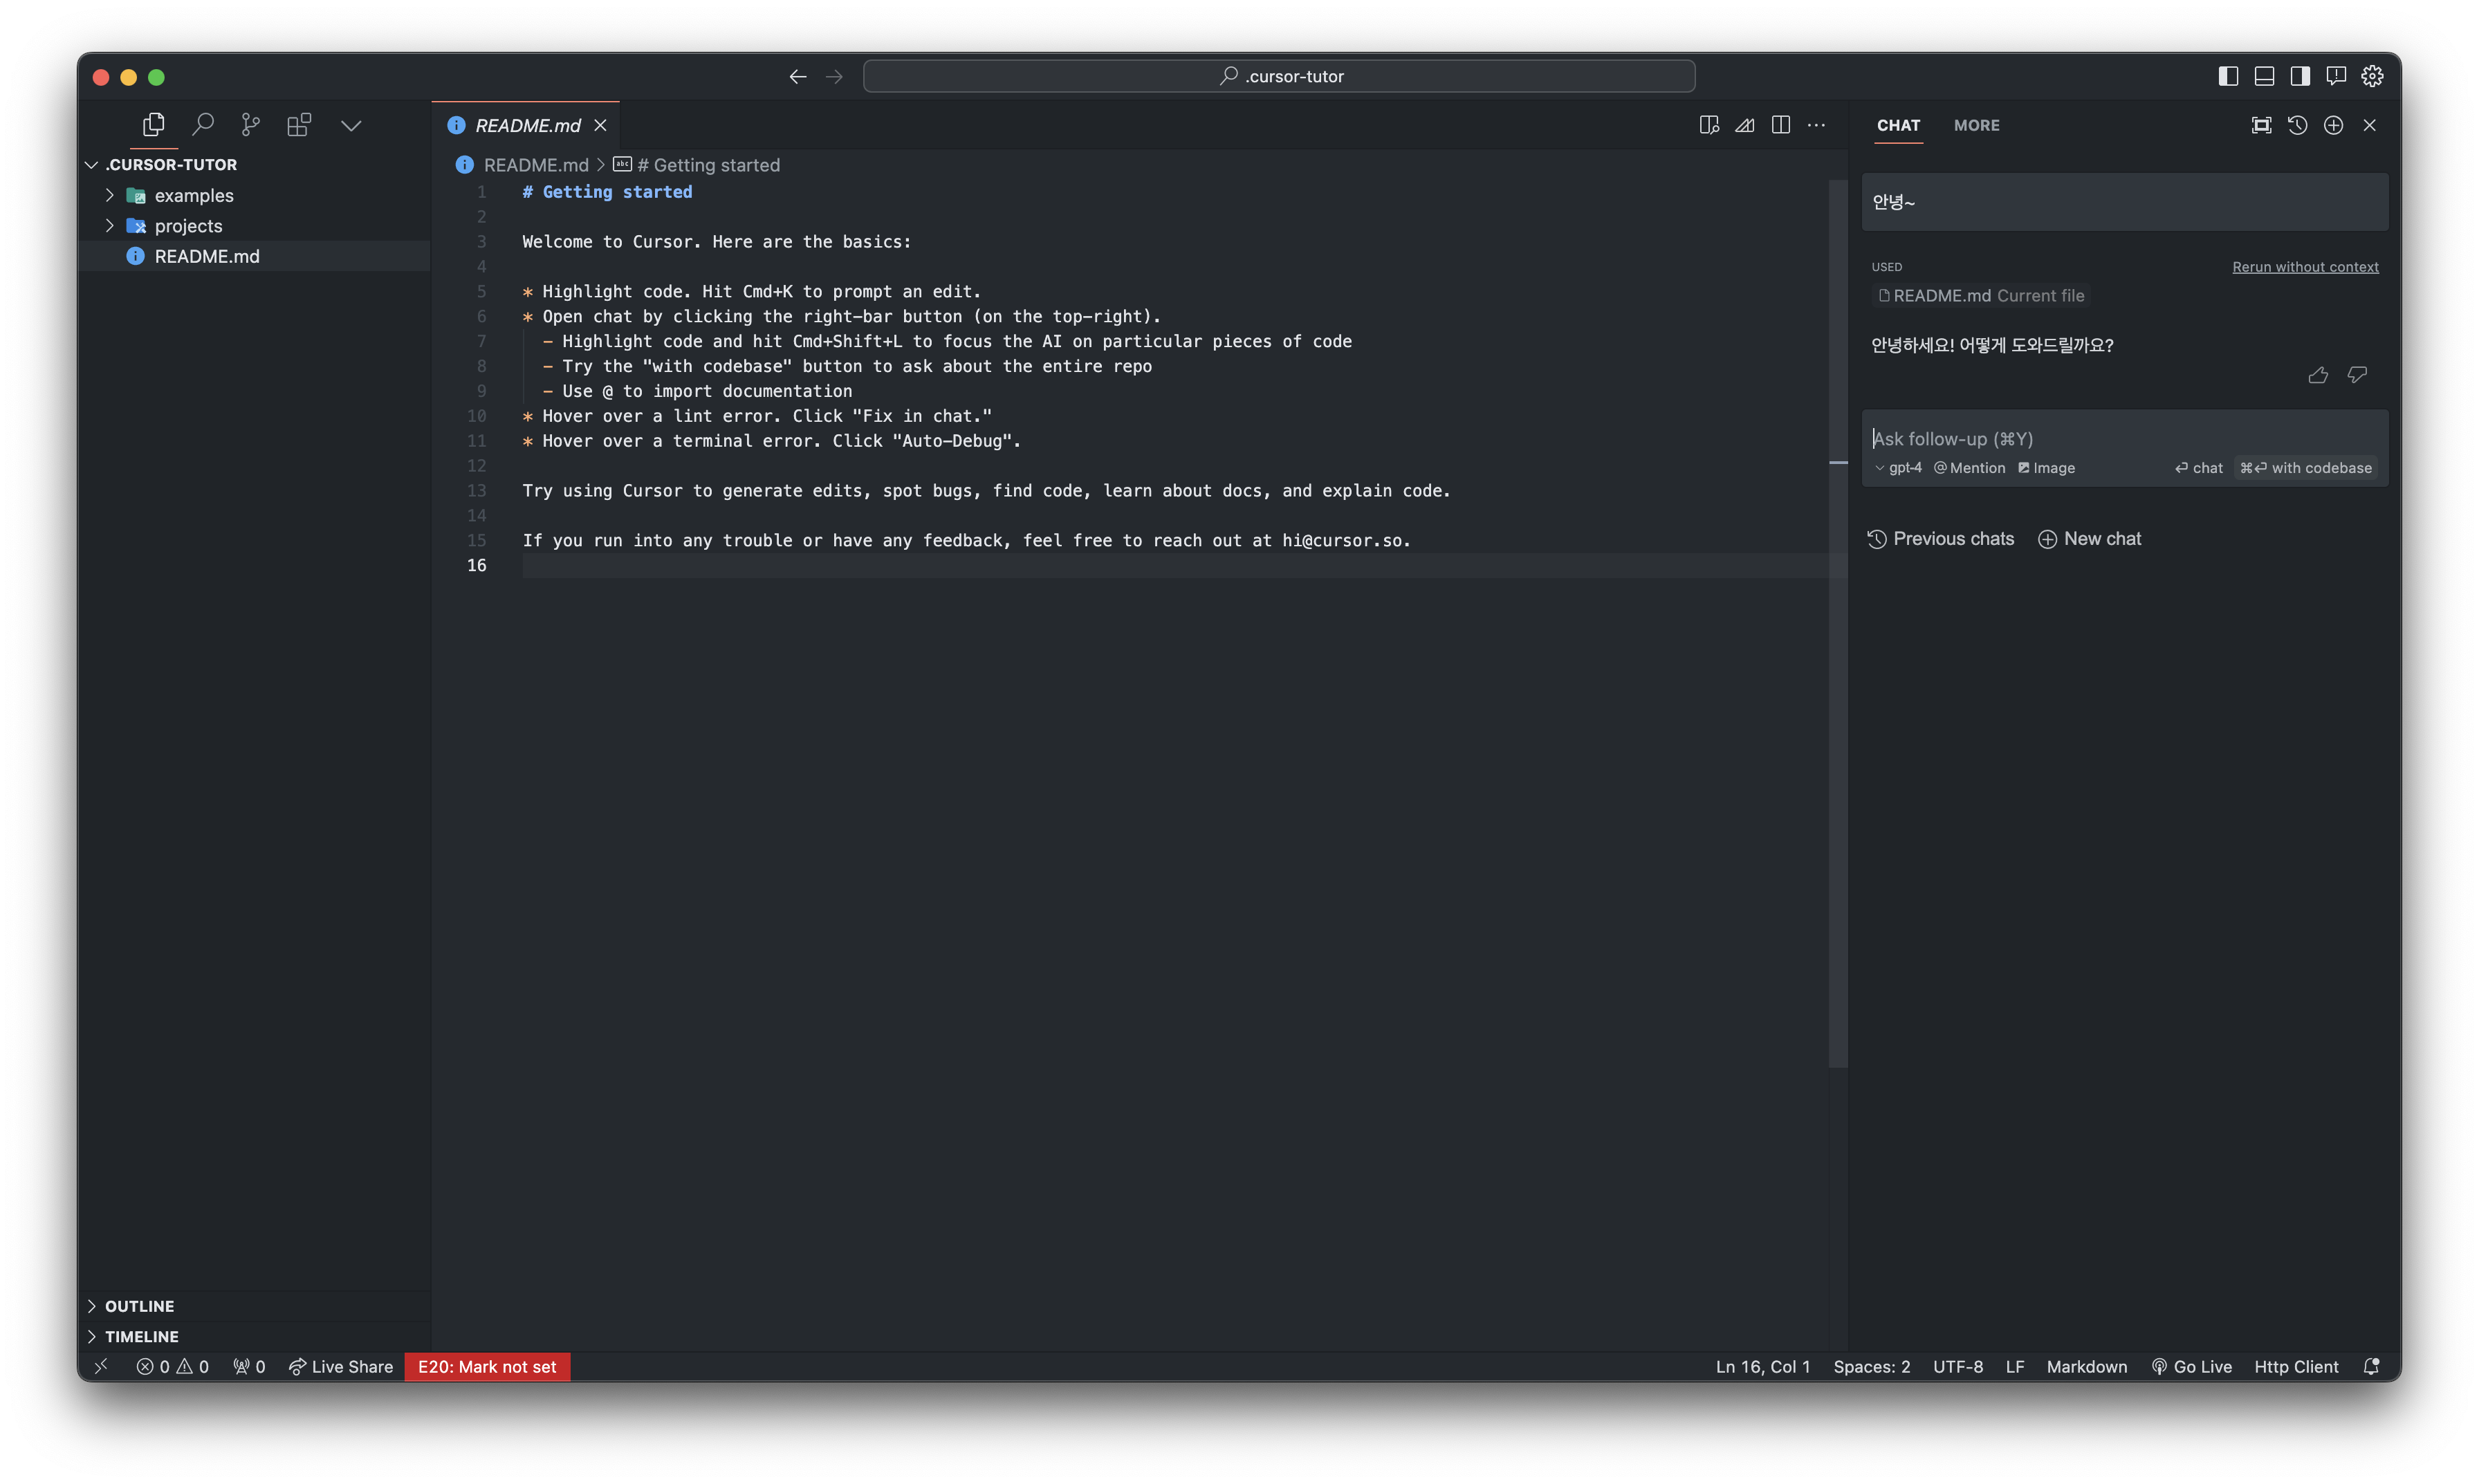This screenshot has width=2479, height=1484.
Task: Switch to the MORE tab
Action: (1976, 126)
